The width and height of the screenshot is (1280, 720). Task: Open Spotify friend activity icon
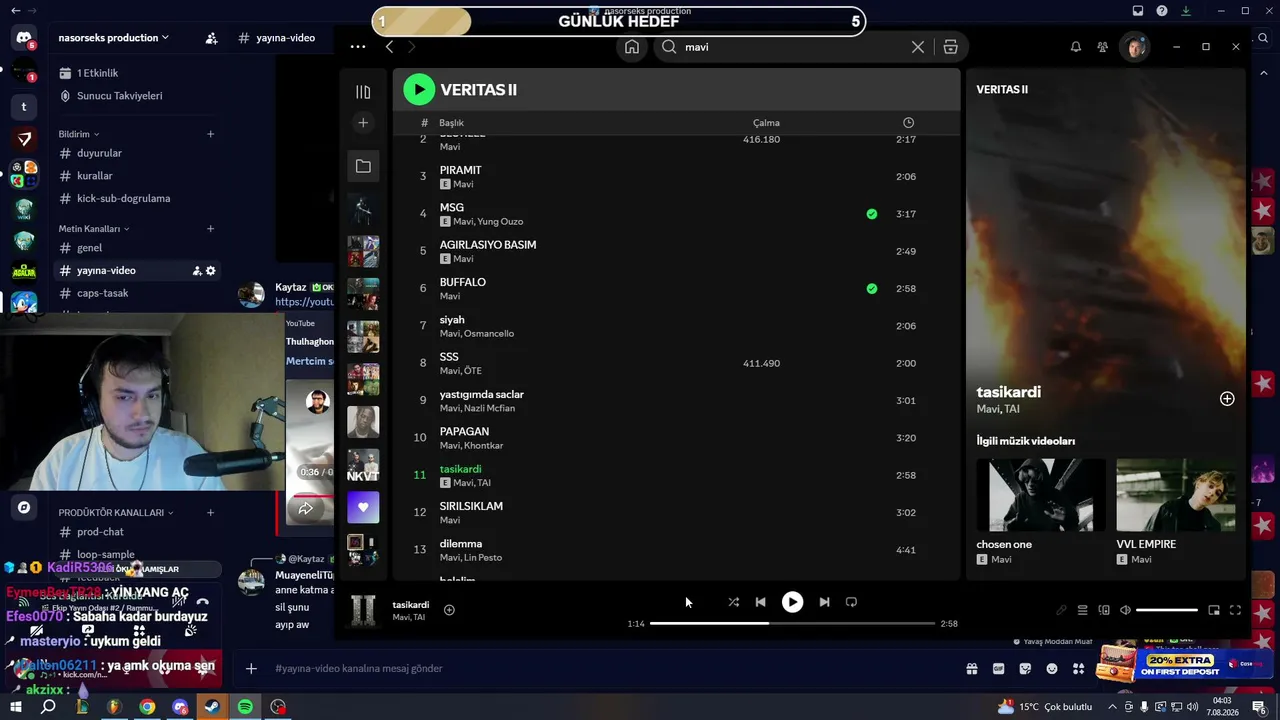point(1102,47)
